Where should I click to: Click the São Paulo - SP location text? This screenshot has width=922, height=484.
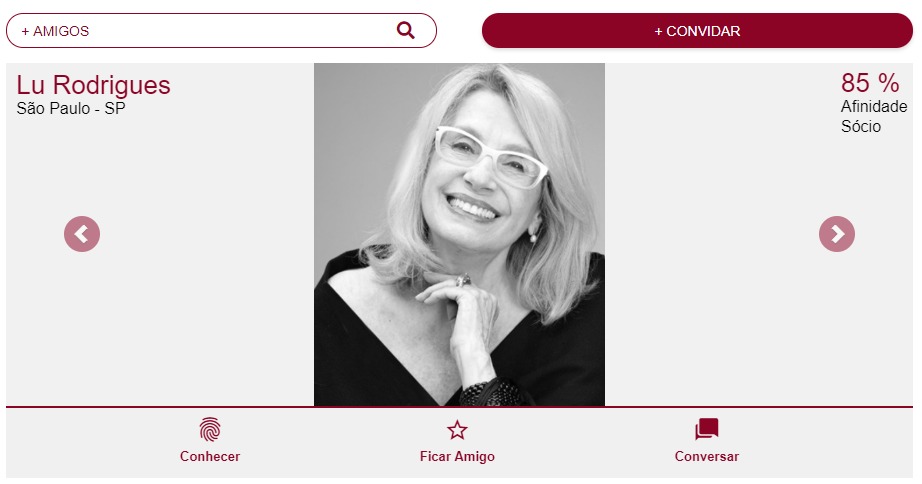click(71, 109)
